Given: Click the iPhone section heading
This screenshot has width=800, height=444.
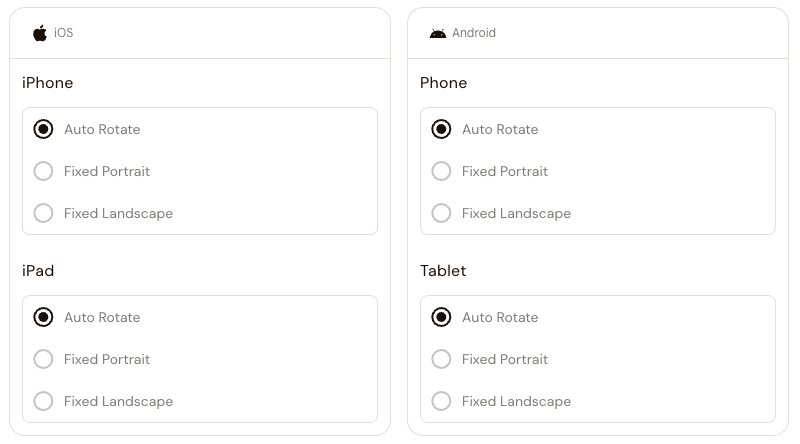Looking at the screenshot, I should [48, 83].
